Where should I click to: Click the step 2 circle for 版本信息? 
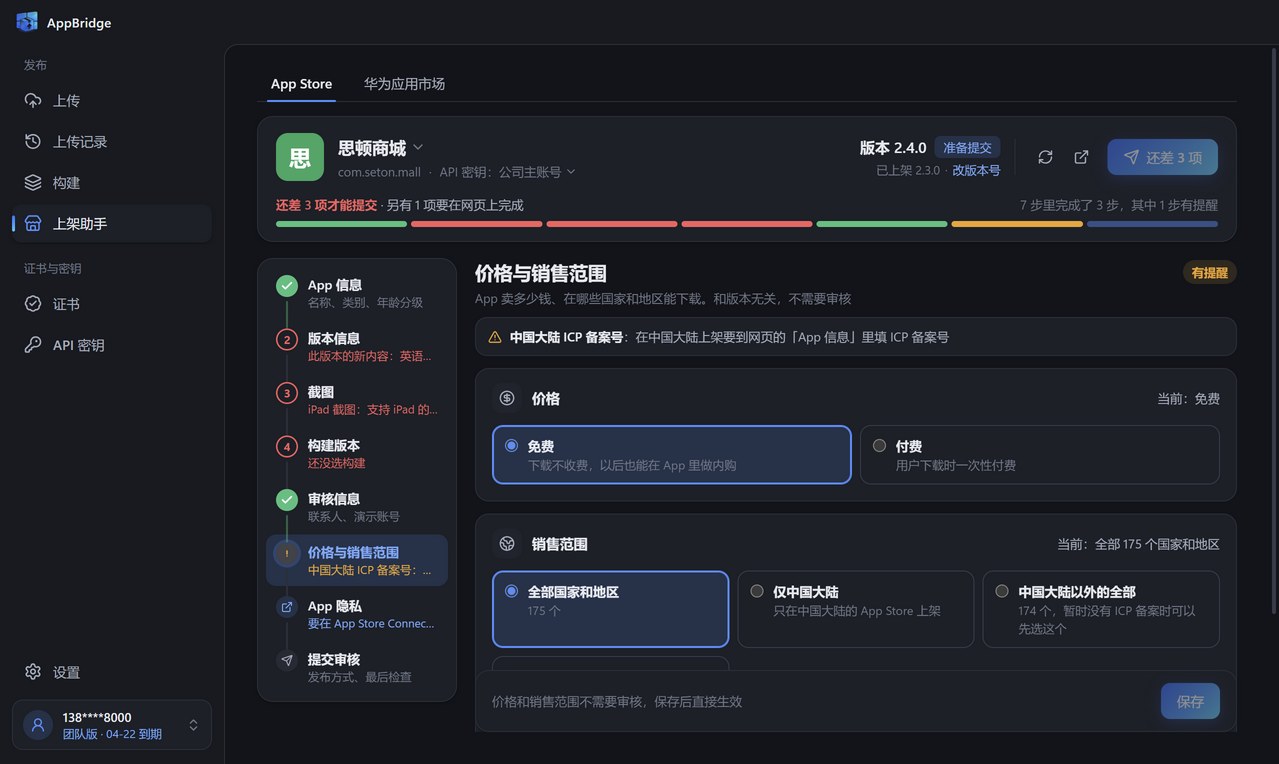[287, 339]
